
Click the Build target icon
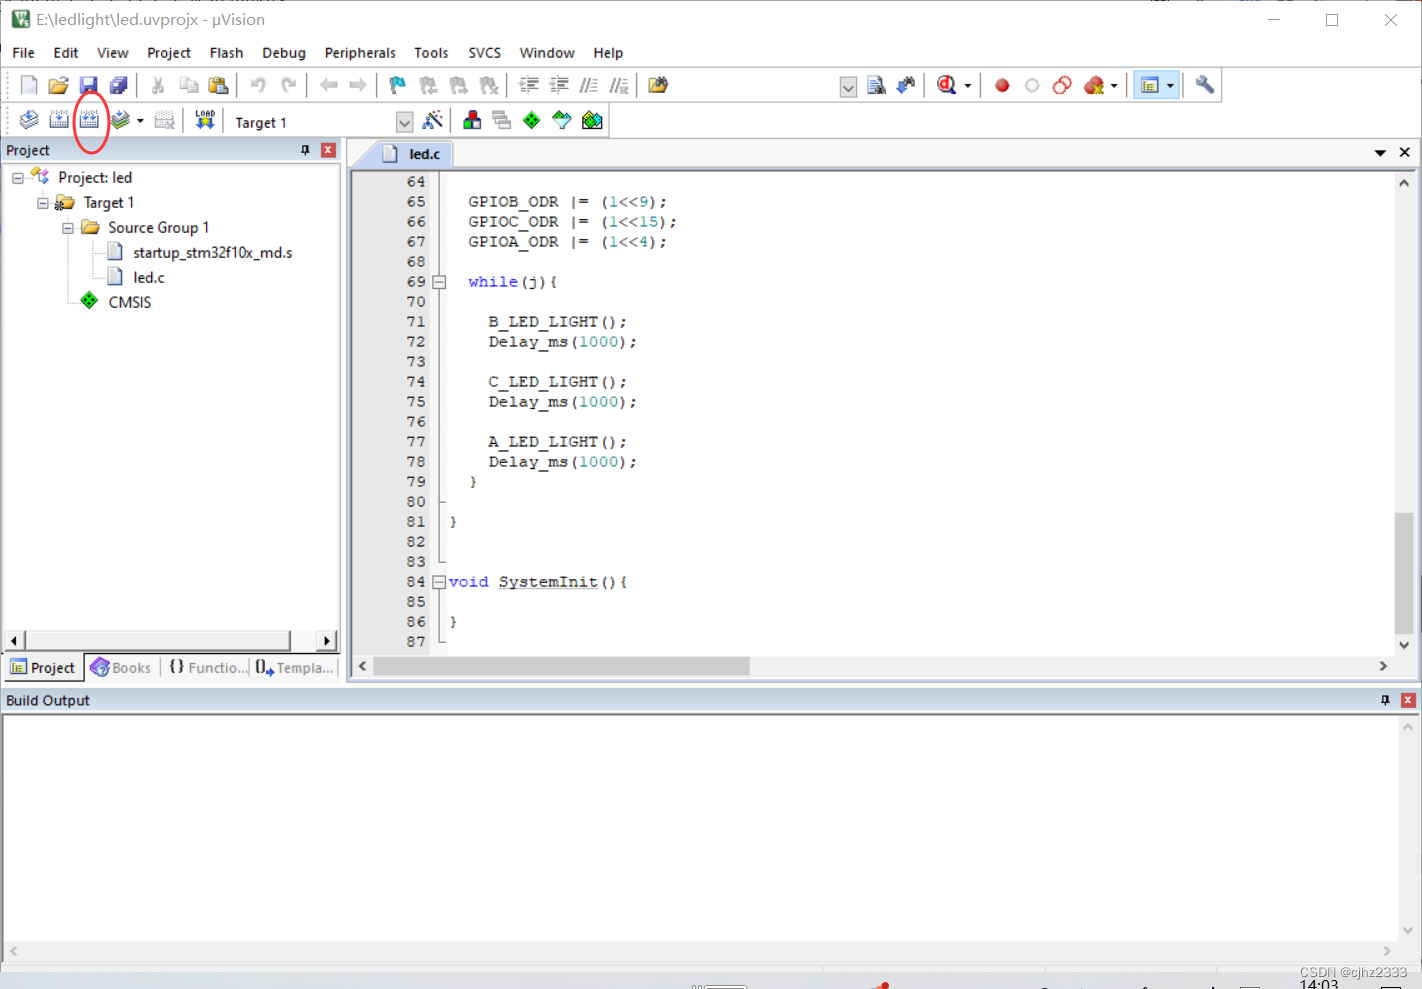59,121
